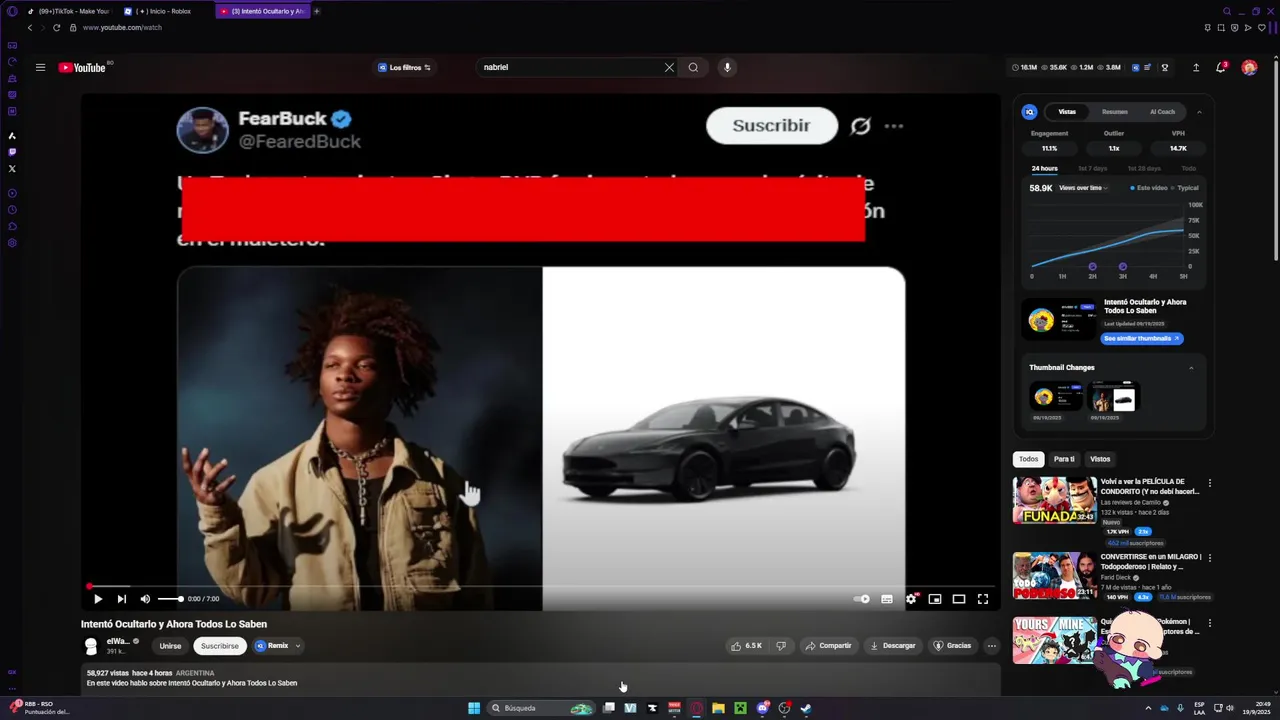Like the video with 6.5 K
The width and height of the screenshot is (1280, 720).
pyautogui.click(x=746, y=646)
